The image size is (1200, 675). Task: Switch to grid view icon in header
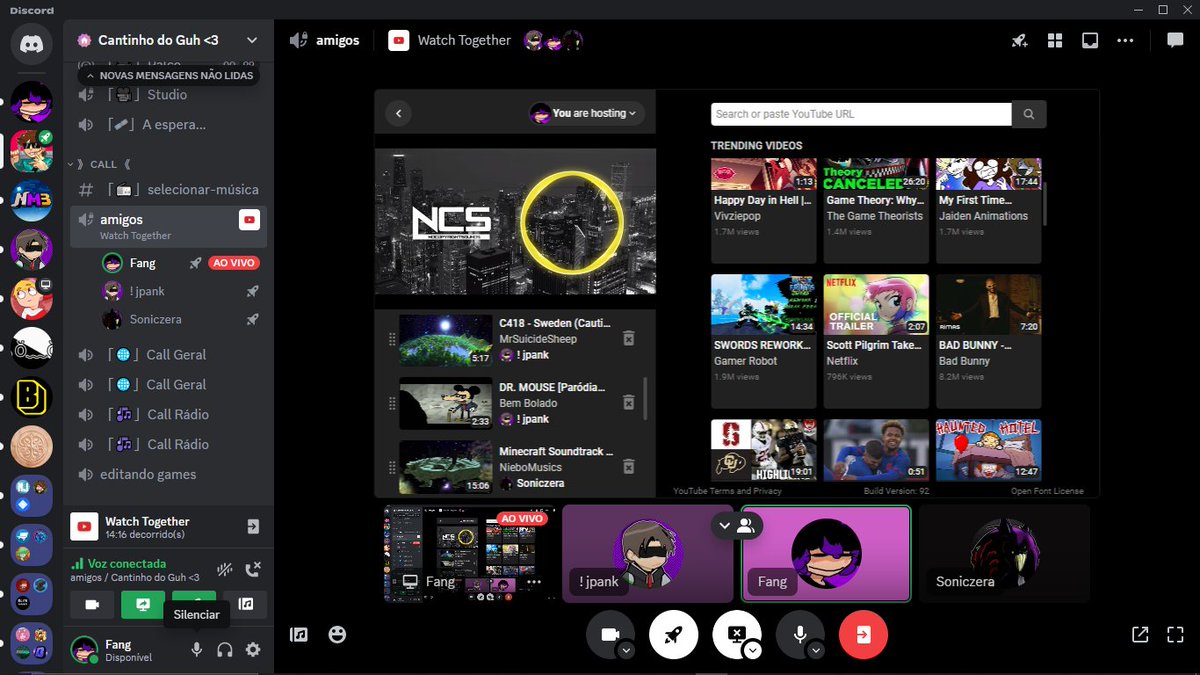point(1054,41)
